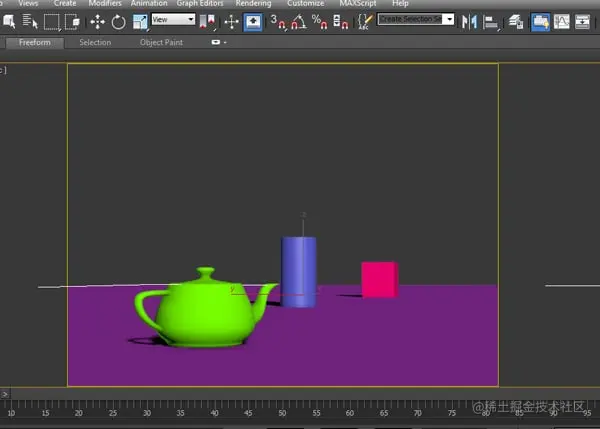Click the Align tool icon

tap(491, 22)
